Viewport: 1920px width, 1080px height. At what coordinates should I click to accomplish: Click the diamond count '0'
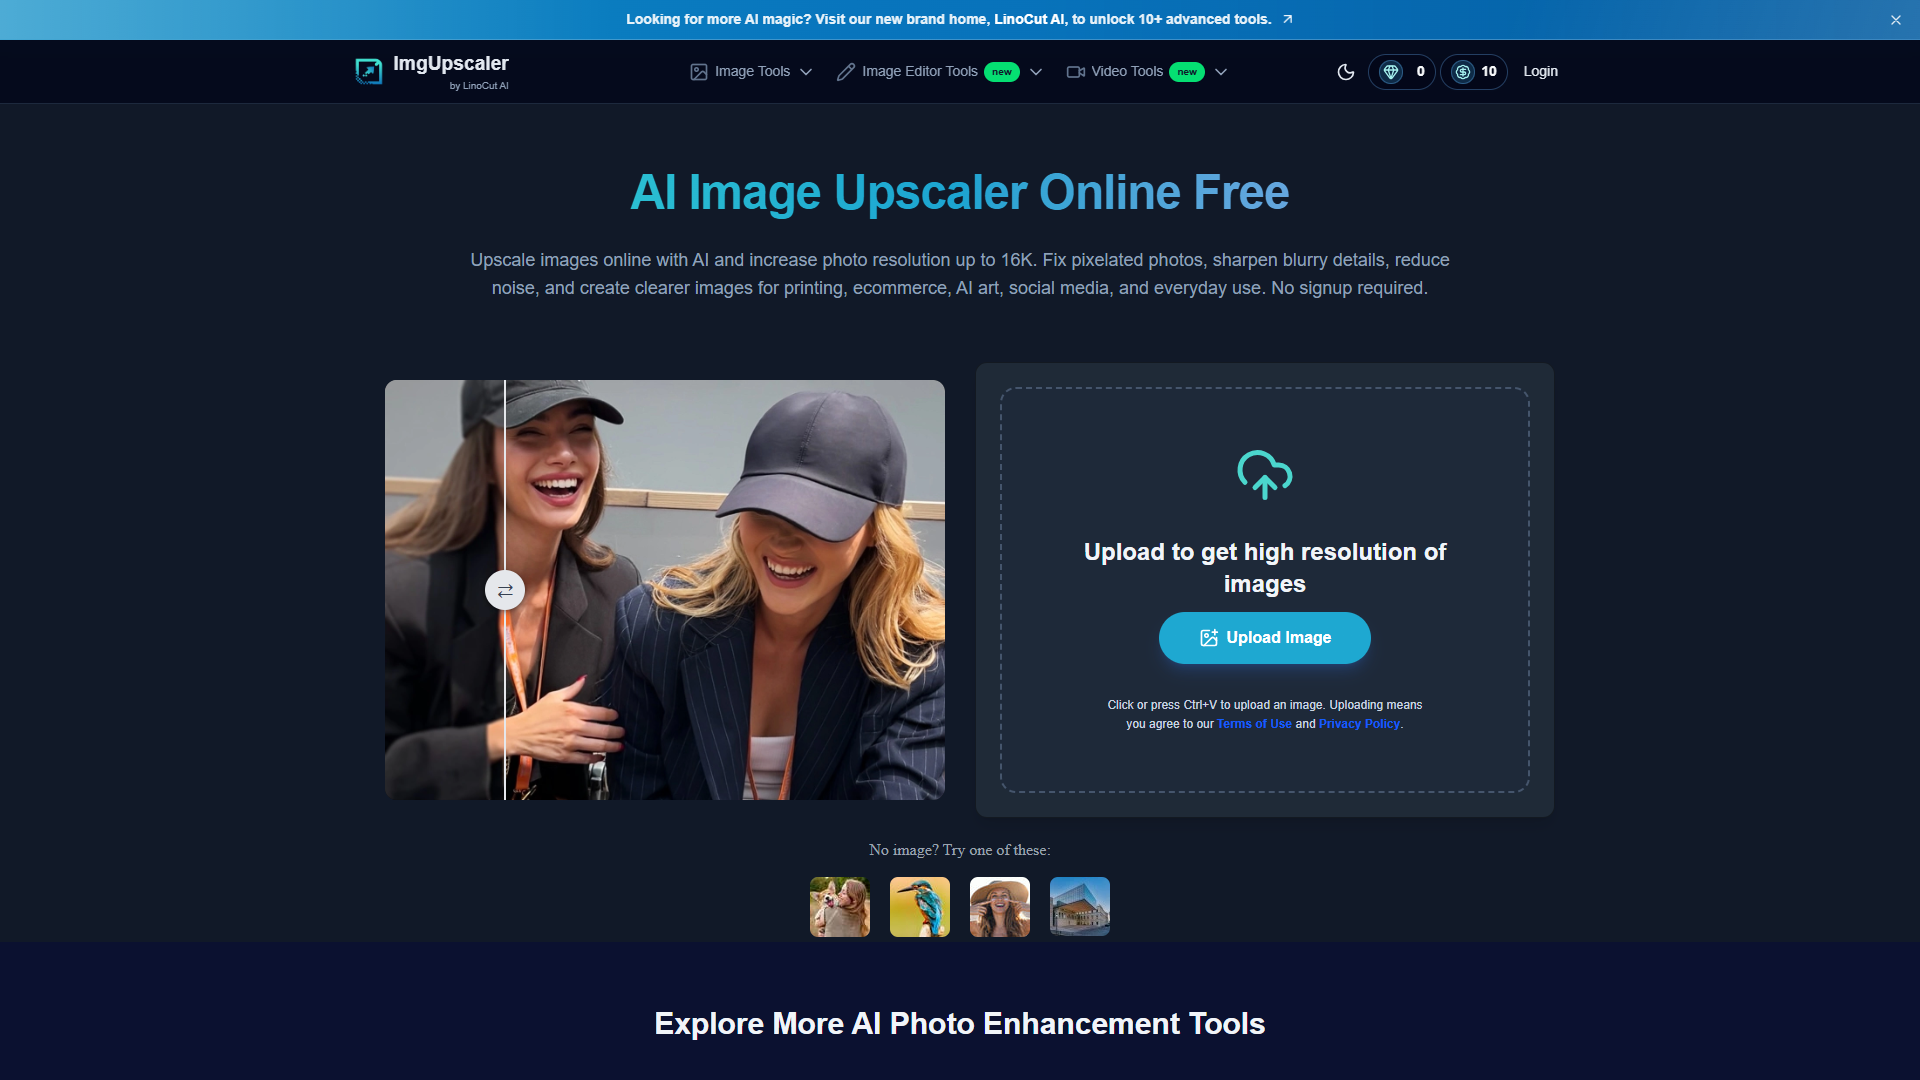1420,72
